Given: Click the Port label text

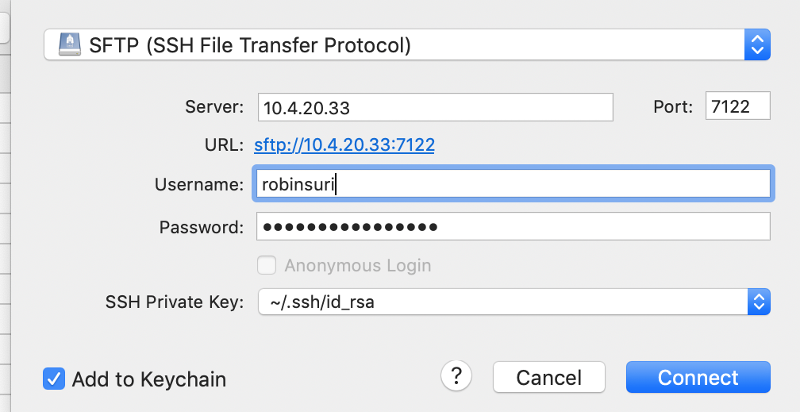Looking at the screenshot, I should coord(673,107).
